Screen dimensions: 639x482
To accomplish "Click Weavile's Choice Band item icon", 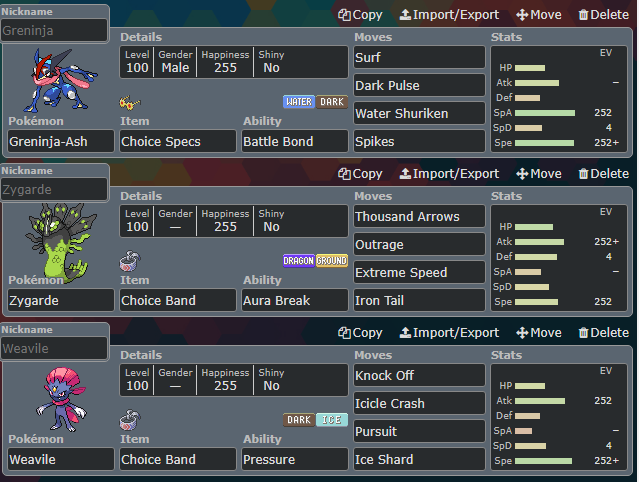I will point(130,420).
